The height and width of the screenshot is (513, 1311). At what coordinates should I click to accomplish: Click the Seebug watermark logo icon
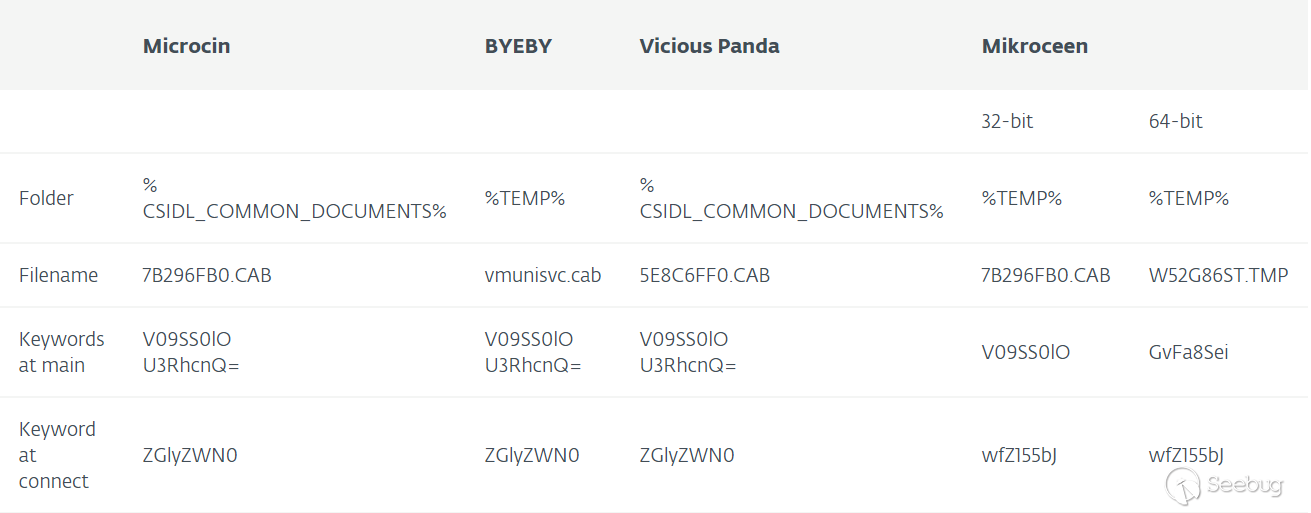[1183, 487]
